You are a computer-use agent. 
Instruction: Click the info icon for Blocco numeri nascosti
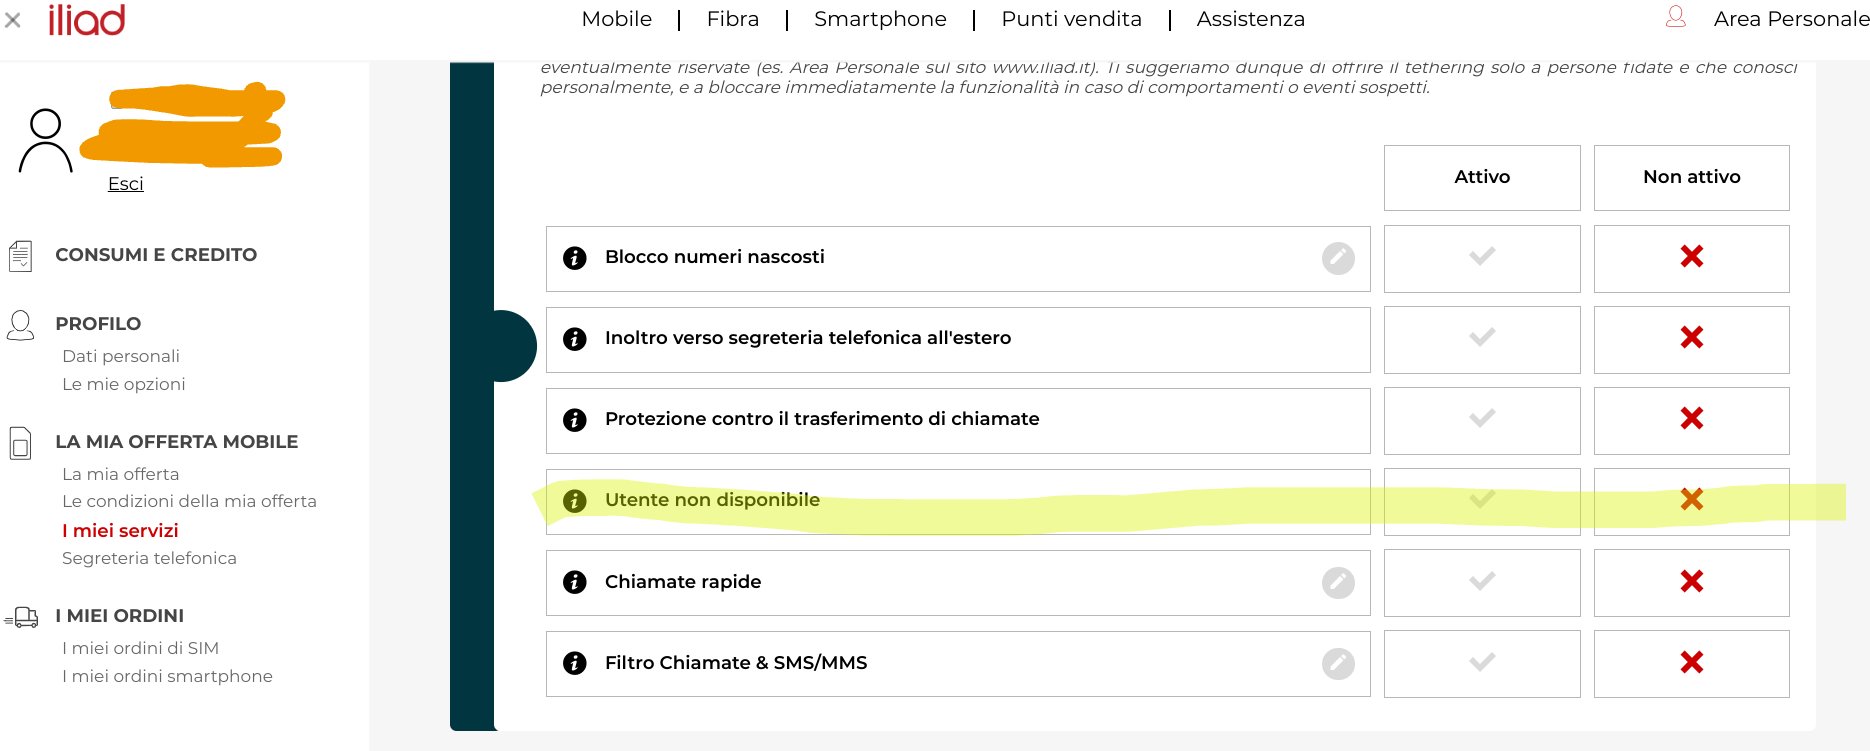click(575, 258)
